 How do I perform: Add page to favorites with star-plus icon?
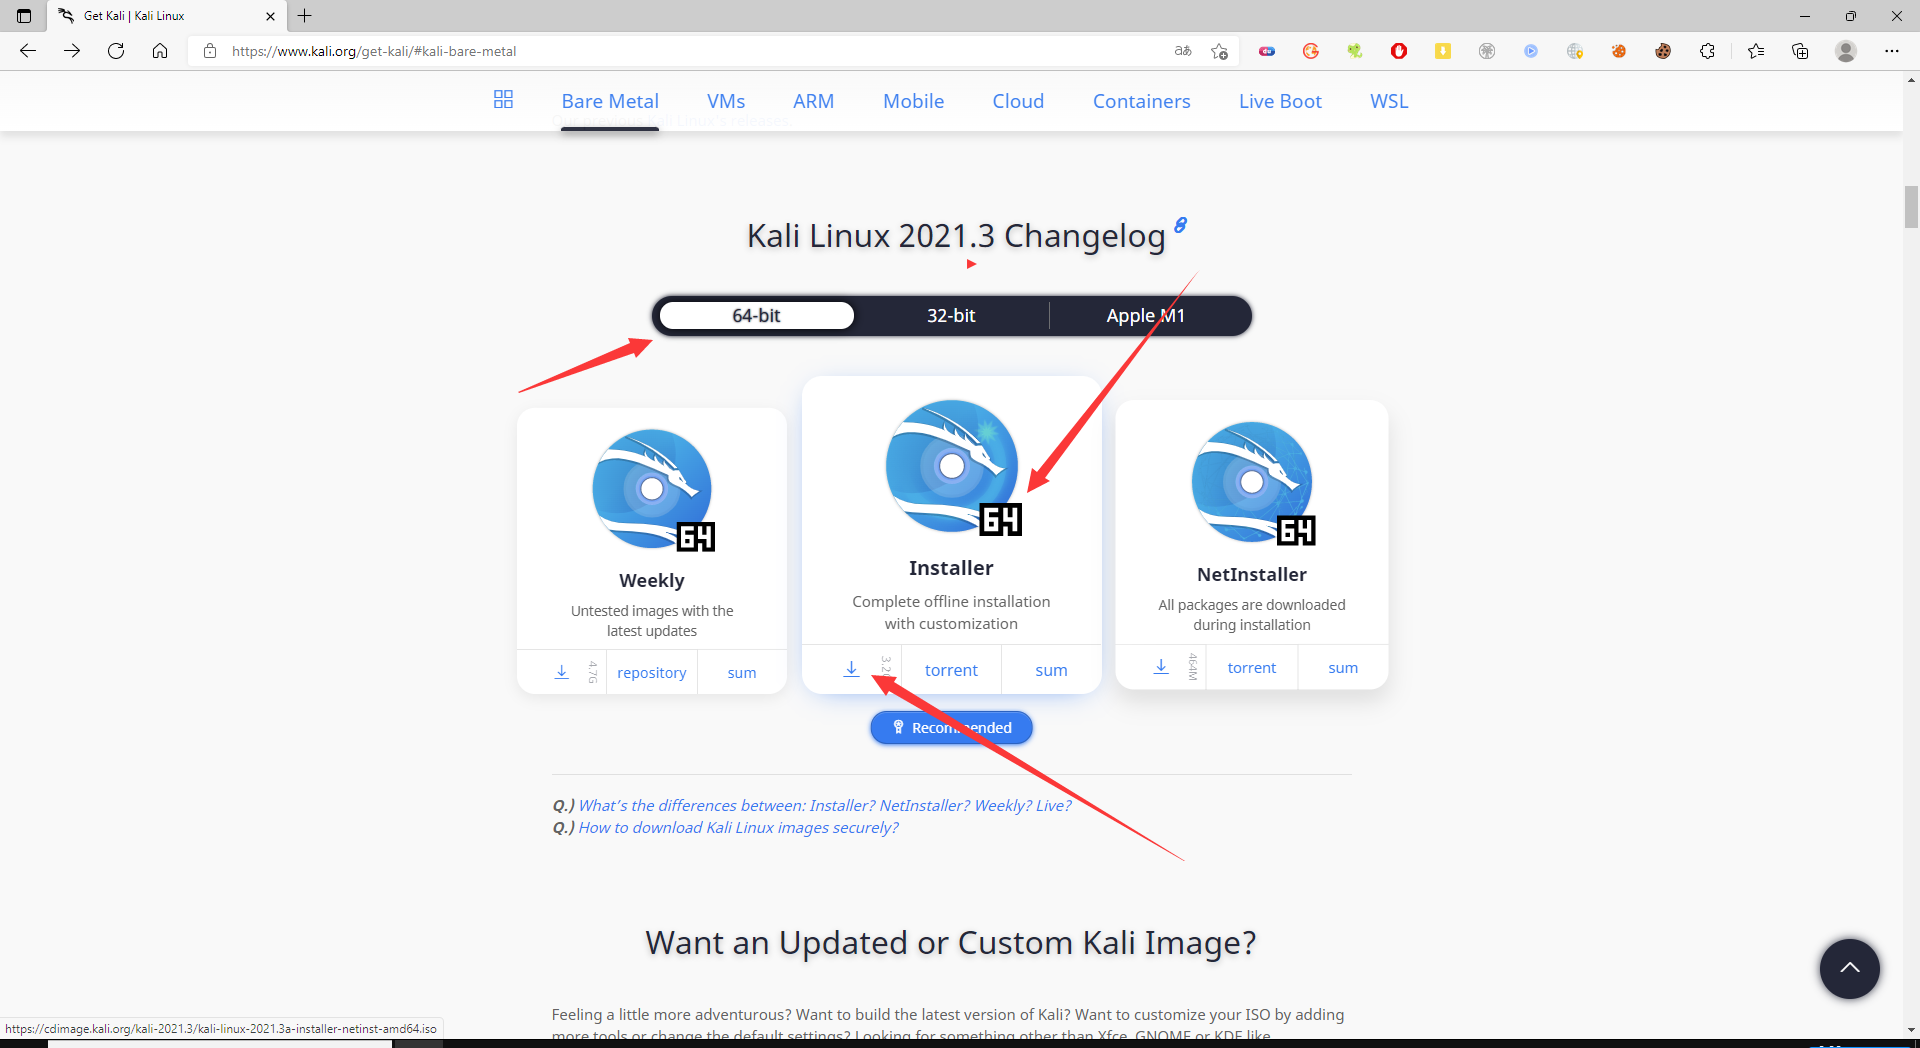click(1219, 51)
